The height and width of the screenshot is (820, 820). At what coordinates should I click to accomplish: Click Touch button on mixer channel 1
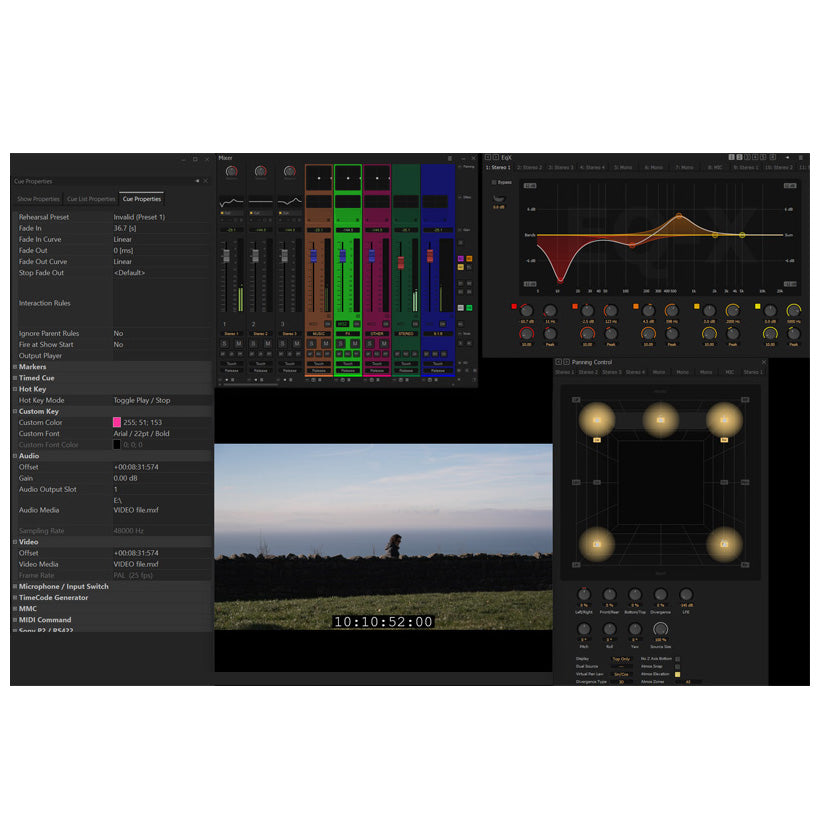pyautogui.click(x=231, y=363)
